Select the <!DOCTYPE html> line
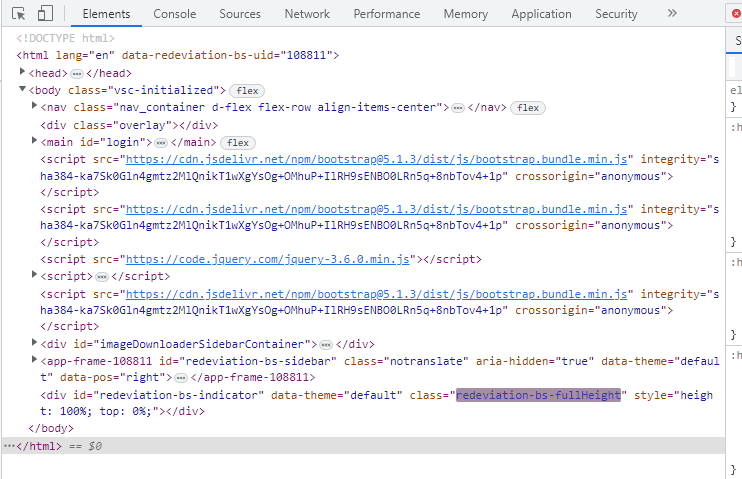This screenshot has width=742, height=479. pos(65,38)
